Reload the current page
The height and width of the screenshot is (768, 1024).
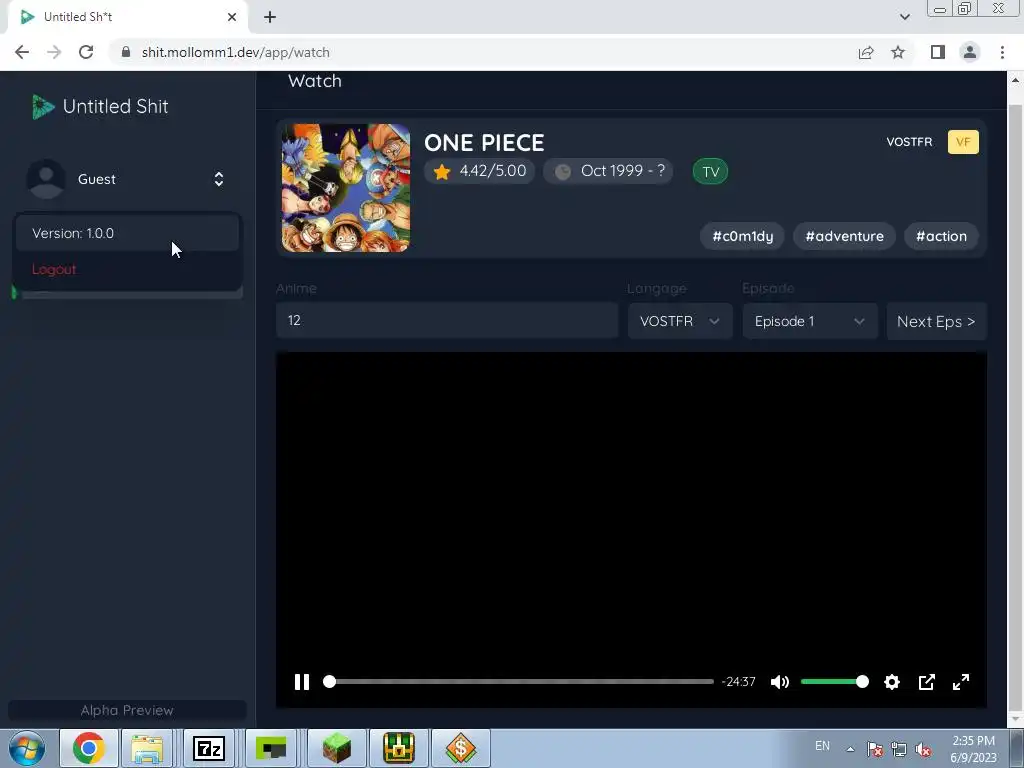(x=86, y=52)
